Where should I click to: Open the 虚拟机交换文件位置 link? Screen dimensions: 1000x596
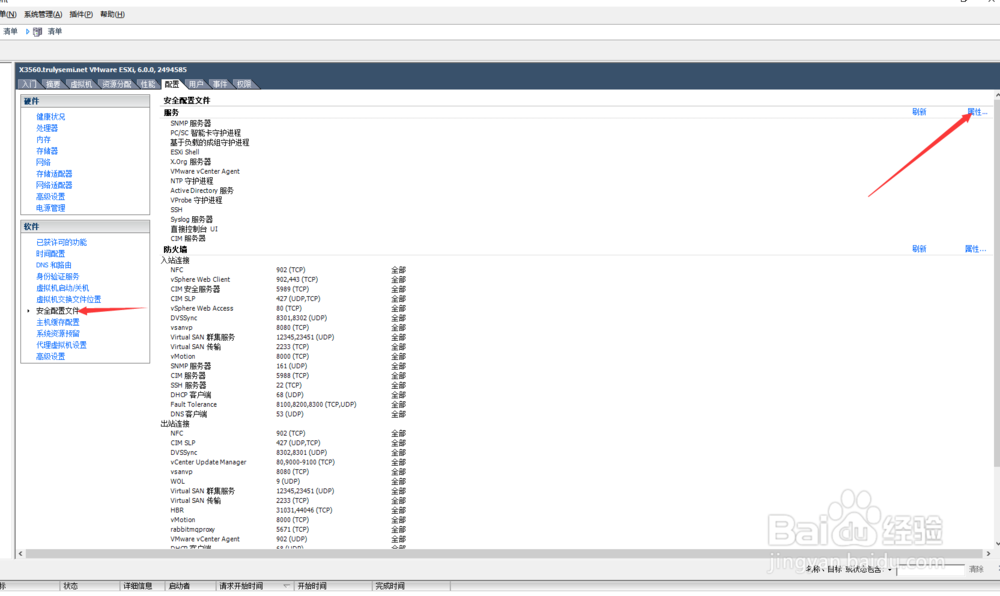pyautogui.click(x=68, y=300)
